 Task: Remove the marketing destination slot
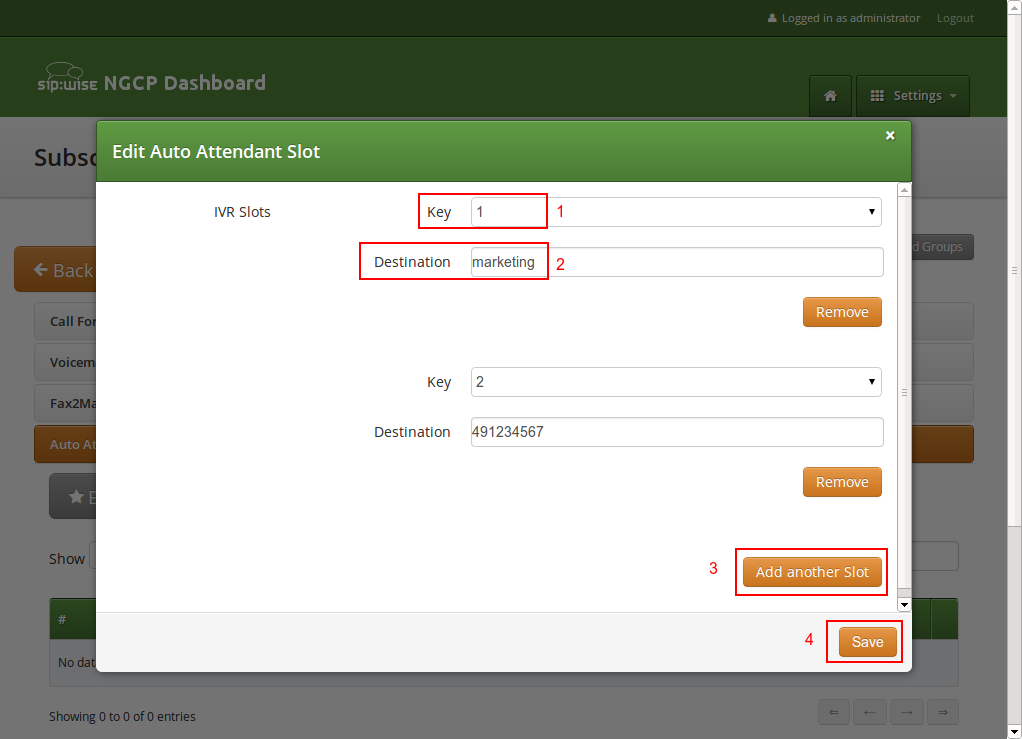842,312
